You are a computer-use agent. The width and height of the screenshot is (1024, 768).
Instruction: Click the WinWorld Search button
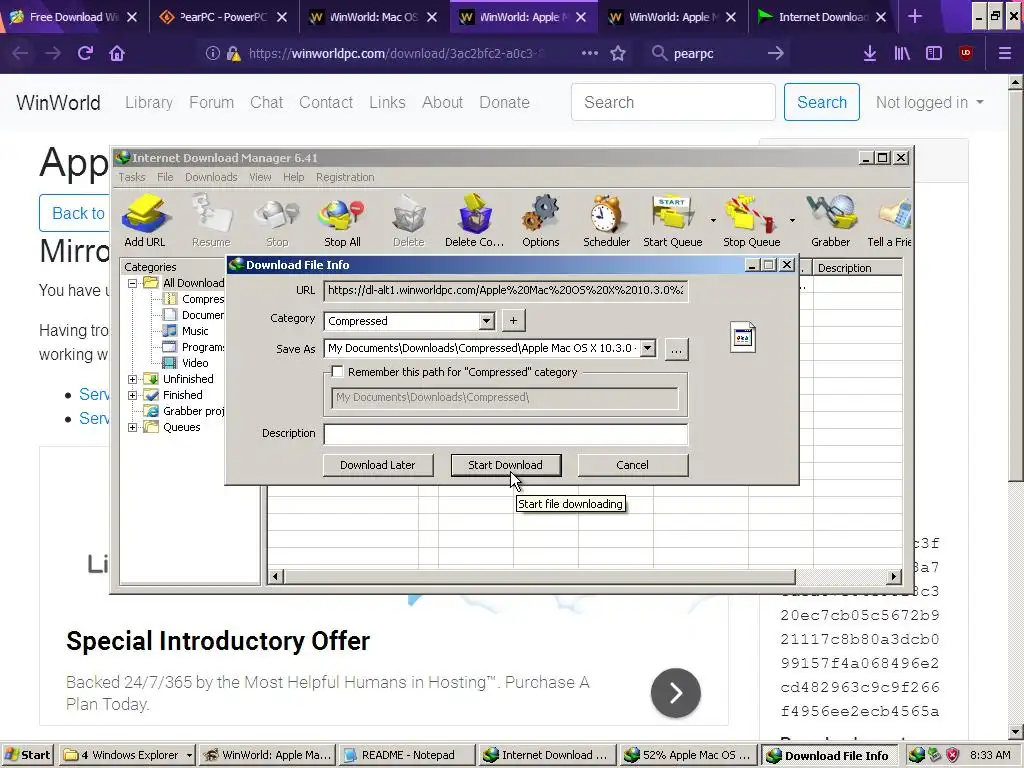pos(822,102)
